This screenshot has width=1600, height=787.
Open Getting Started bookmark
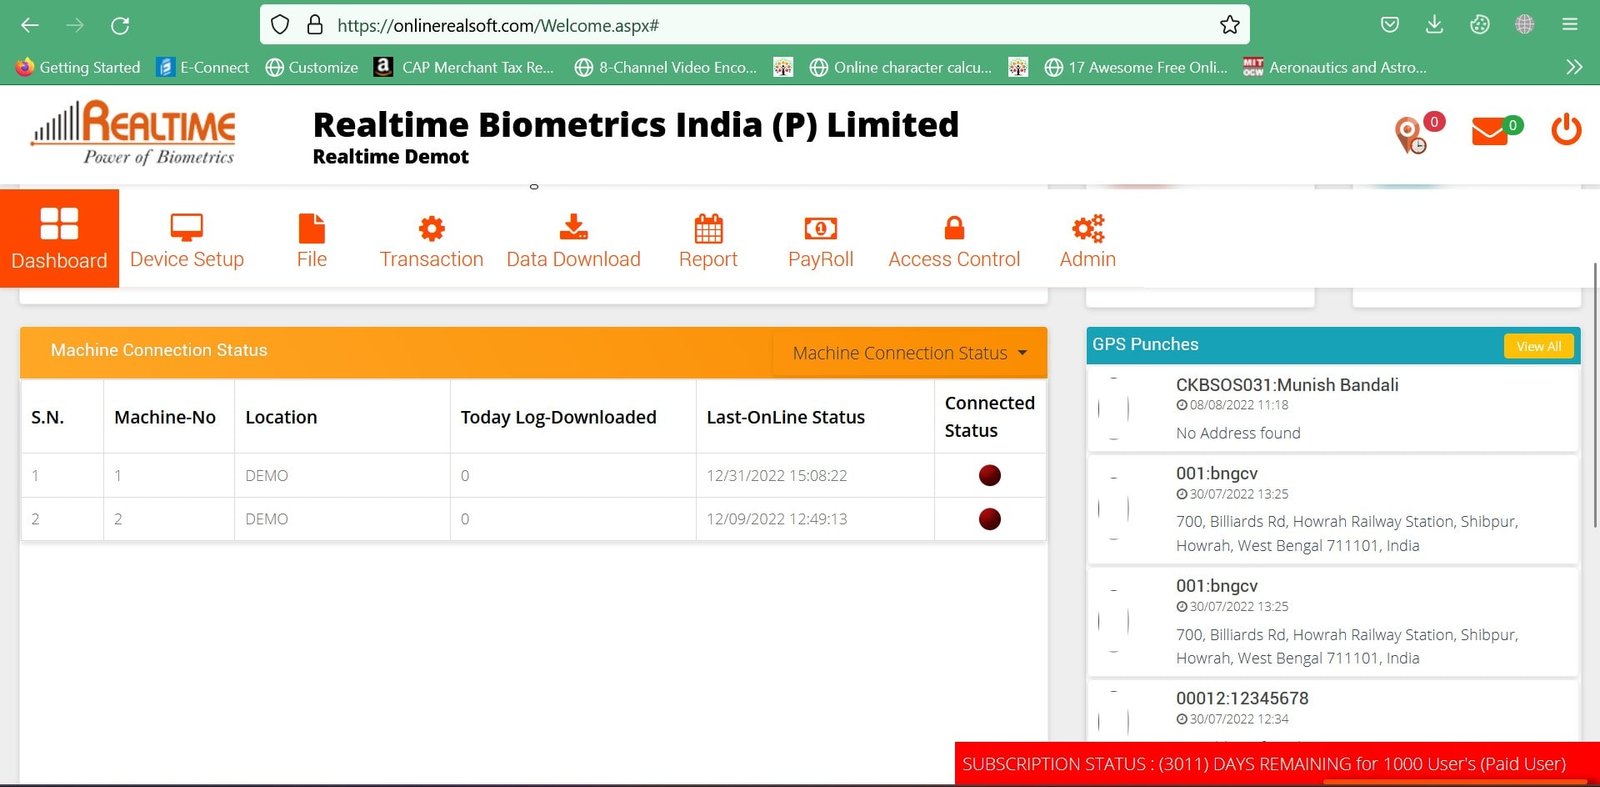78,67
